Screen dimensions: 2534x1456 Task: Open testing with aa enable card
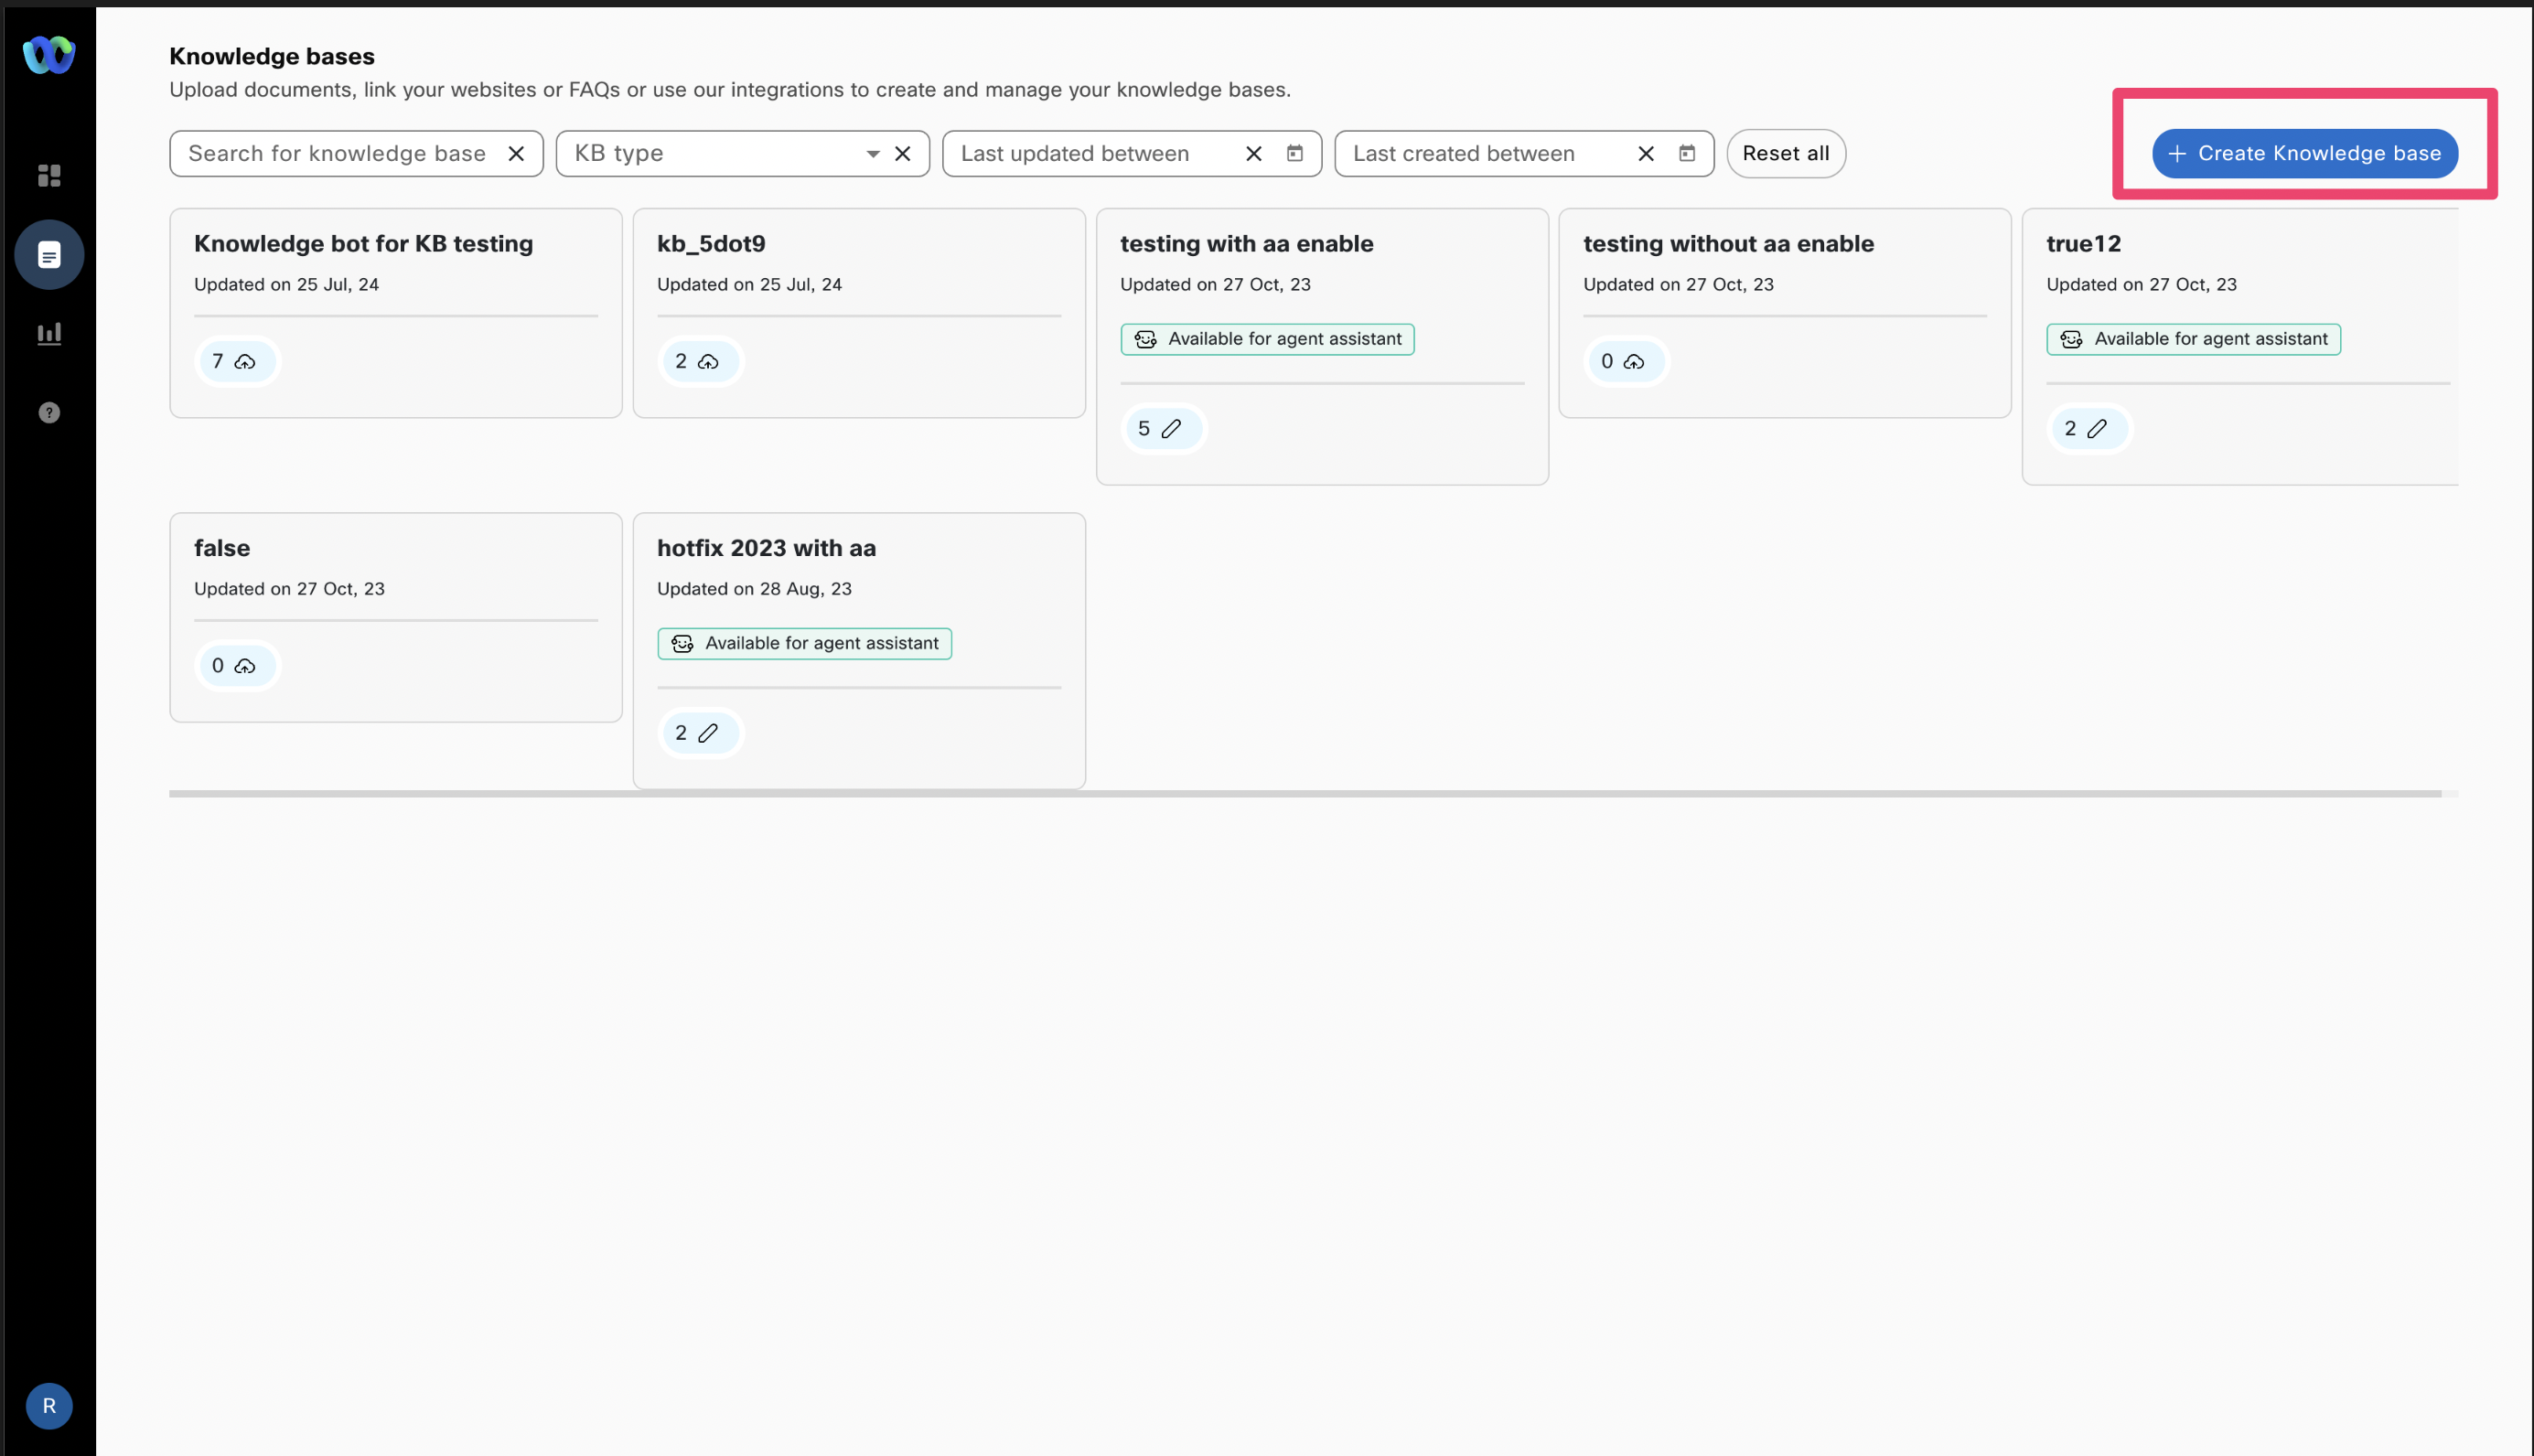[x=1321, y=347]
